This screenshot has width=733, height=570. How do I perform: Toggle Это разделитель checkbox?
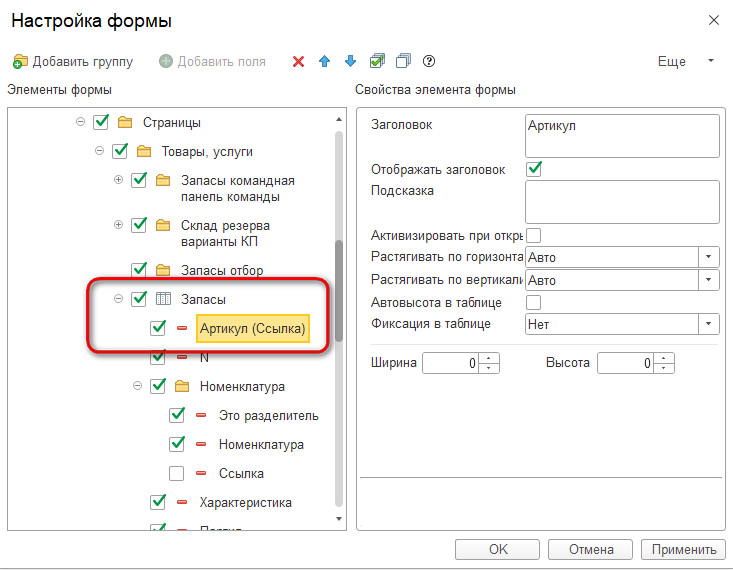[177, 415]
